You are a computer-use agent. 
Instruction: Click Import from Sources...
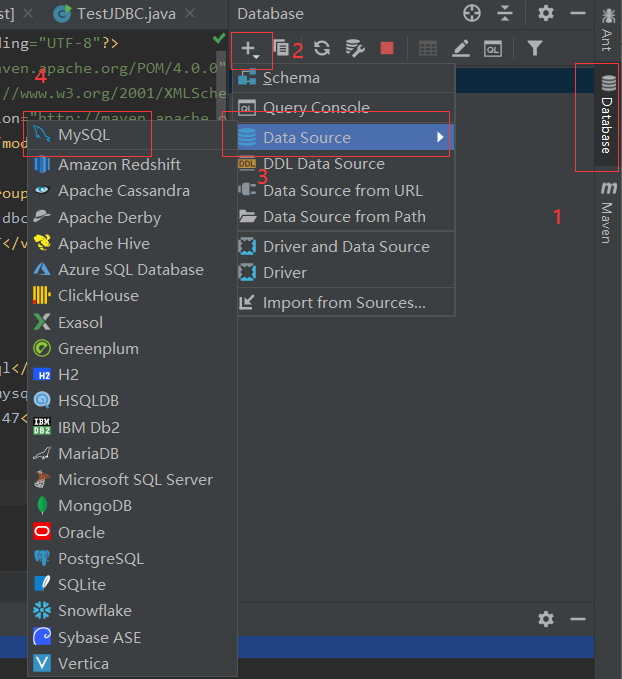346,303
